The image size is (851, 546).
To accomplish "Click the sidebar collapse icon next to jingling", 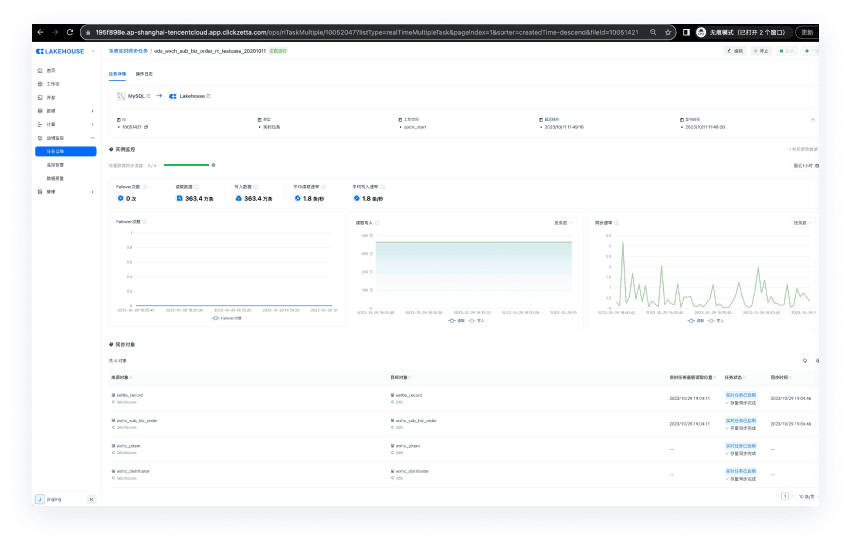I will tap(91, 498).
